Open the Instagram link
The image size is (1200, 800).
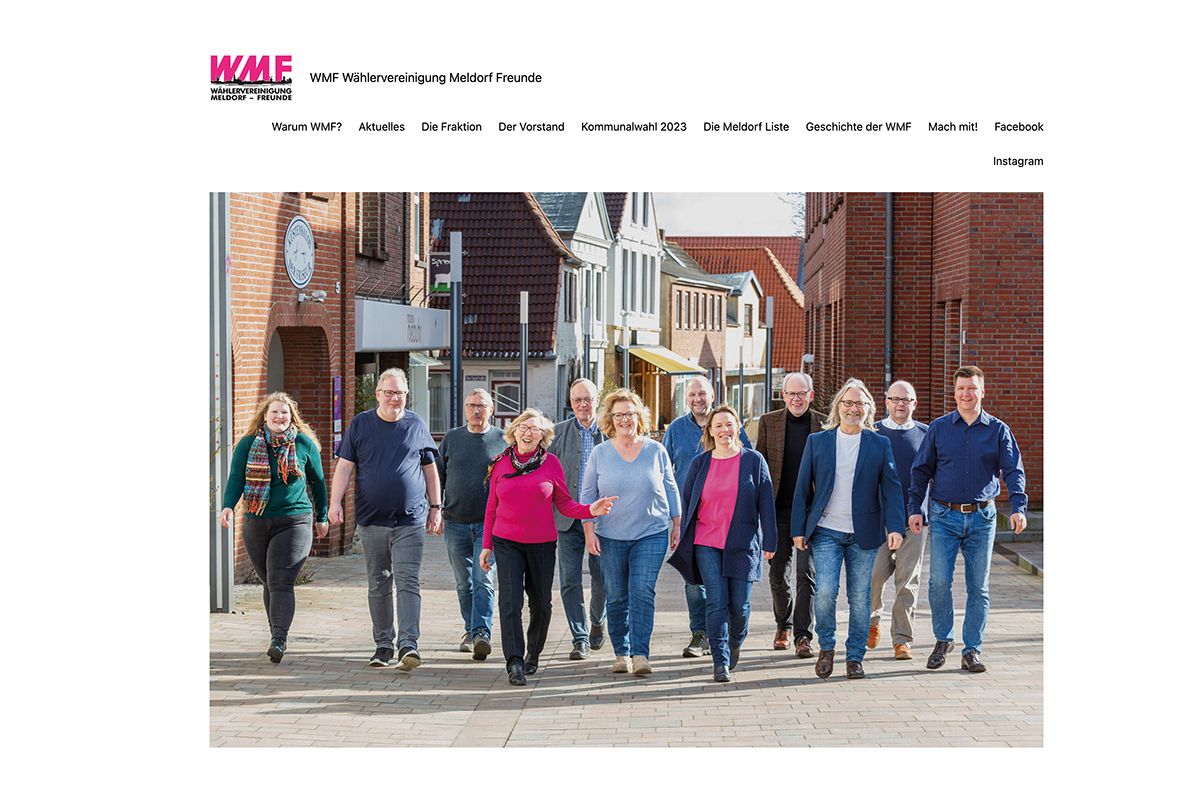coord(1018,161)
